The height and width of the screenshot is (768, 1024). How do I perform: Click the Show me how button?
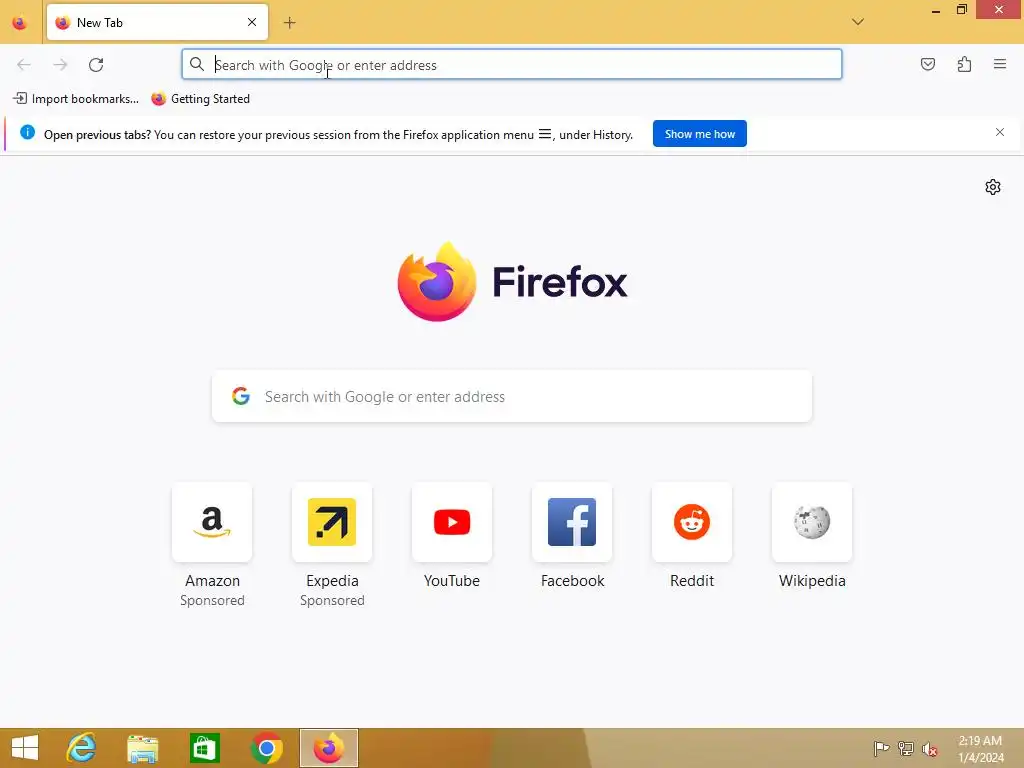point(699,134)
